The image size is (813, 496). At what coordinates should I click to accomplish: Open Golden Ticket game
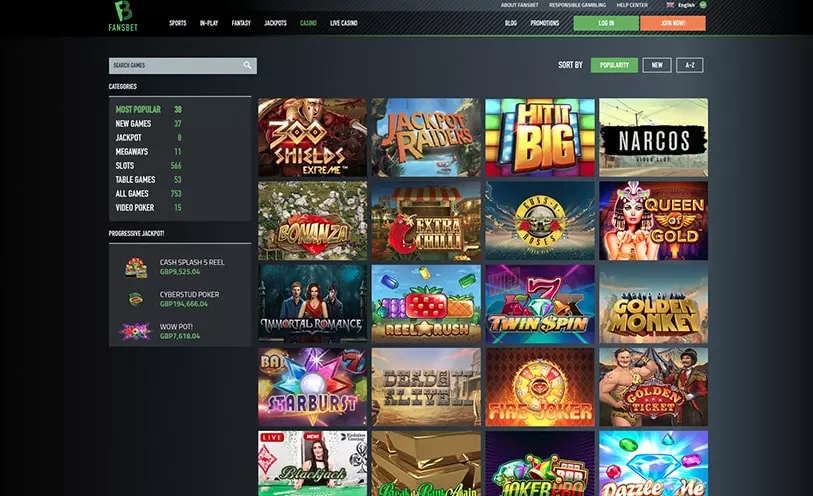(x=653, y=387)
